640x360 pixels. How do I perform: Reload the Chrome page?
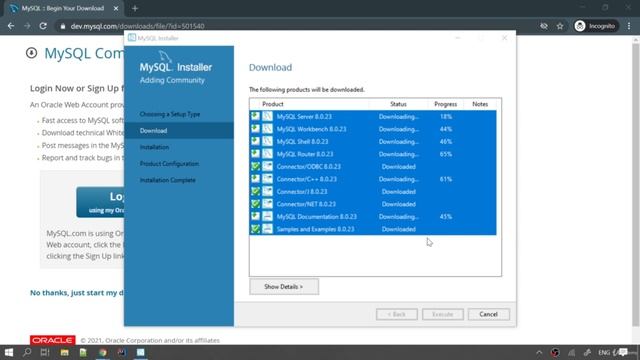pos(43,26)
